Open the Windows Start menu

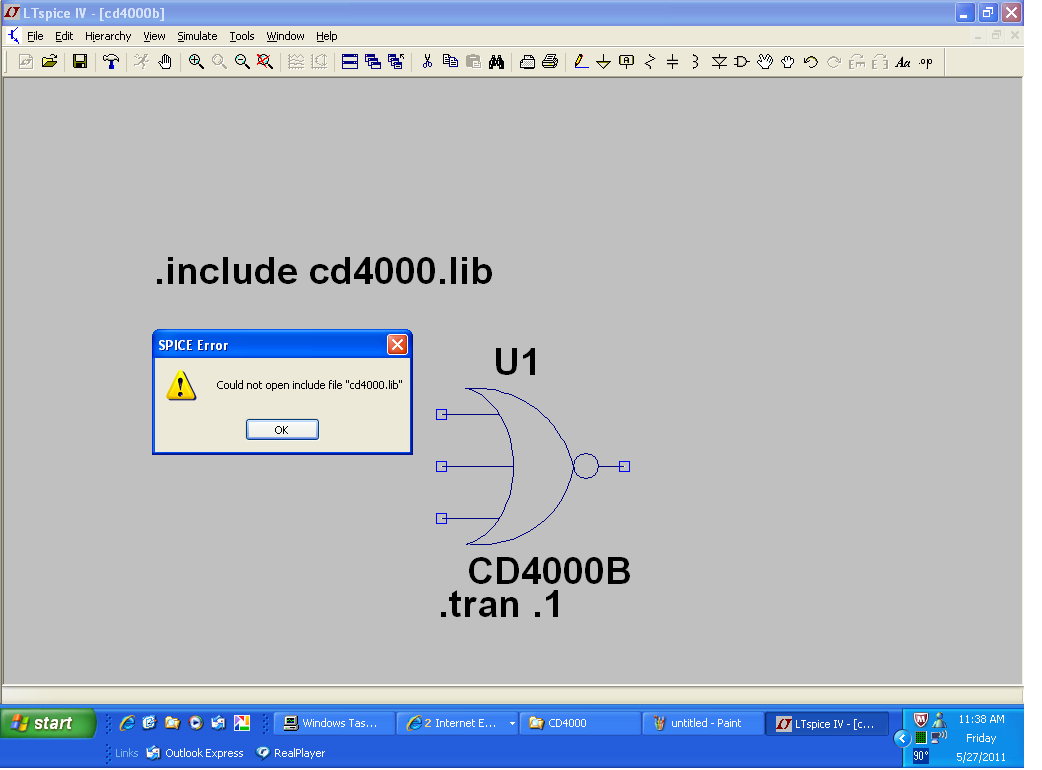[48, 723]
